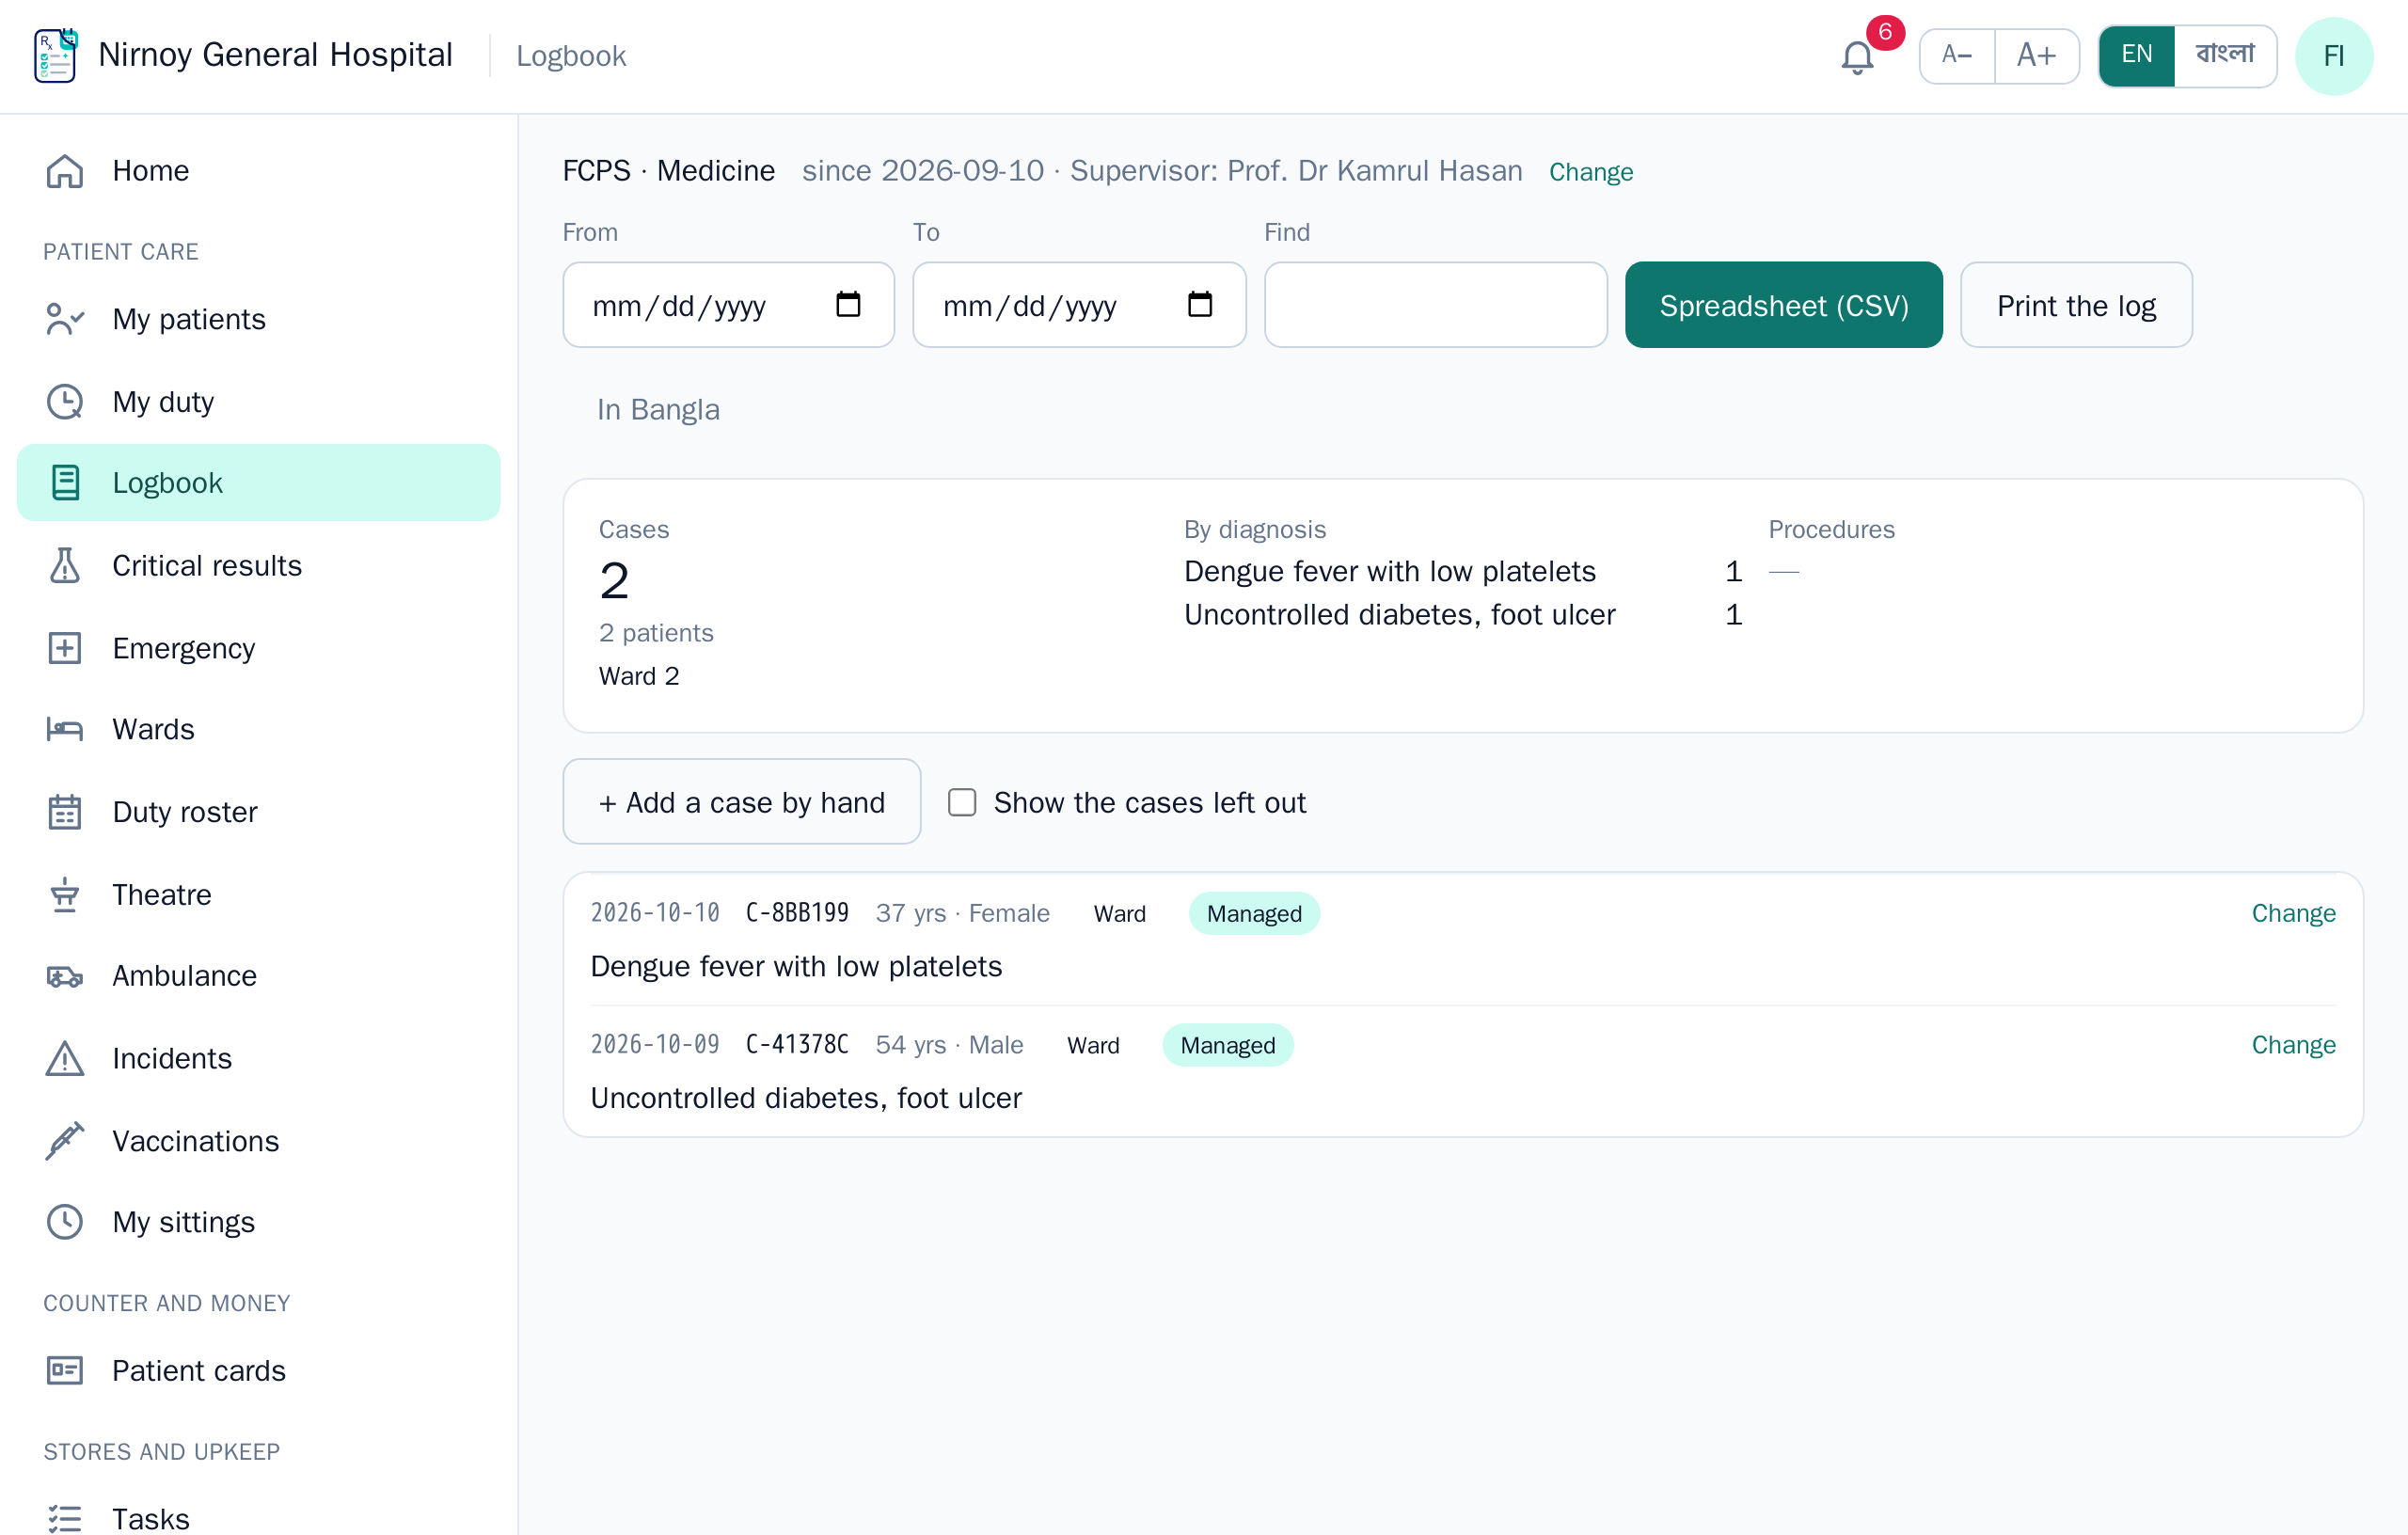Click Print the log
The width and height of the screenshot is (2408, 1535).
point(2076,305)
